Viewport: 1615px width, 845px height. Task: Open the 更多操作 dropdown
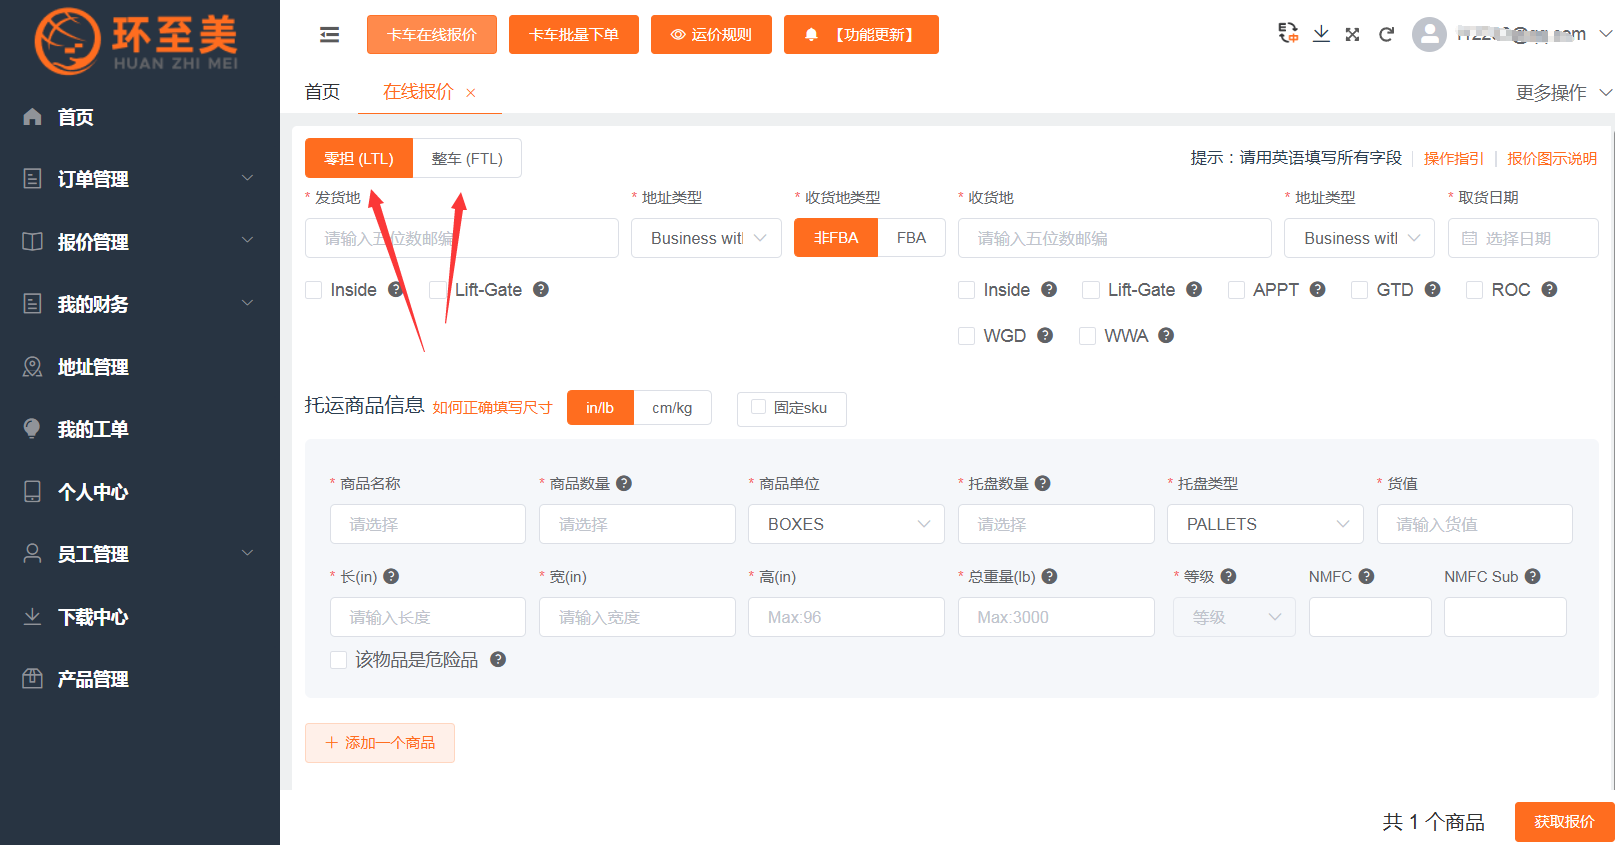click(x=1563, y=93)
